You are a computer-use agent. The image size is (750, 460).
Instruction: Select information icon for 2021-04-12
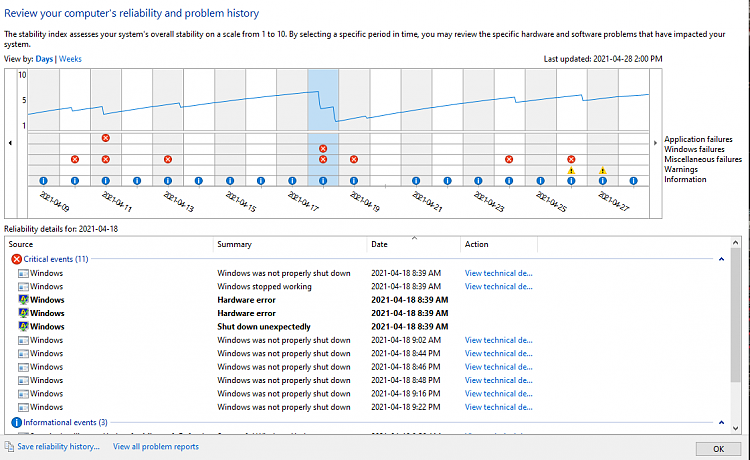point(137,181)
